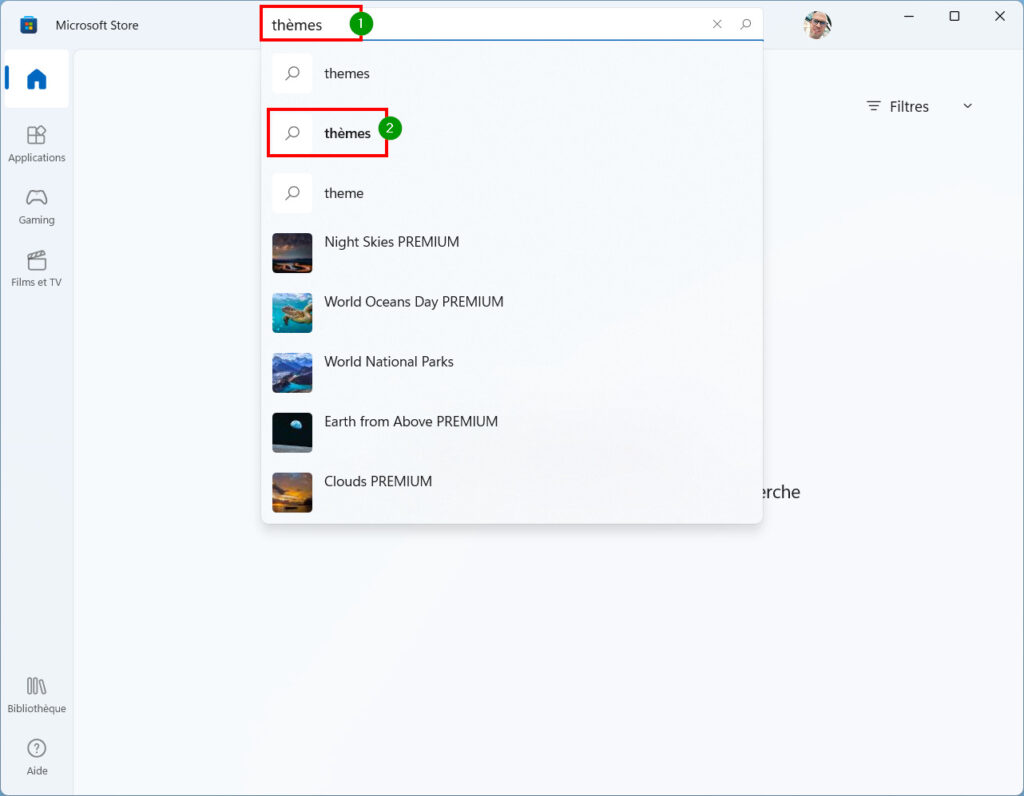Screen dimensions: 1024x796
Task: Open Clouds PREMIUM result
Action: point(511,493)
